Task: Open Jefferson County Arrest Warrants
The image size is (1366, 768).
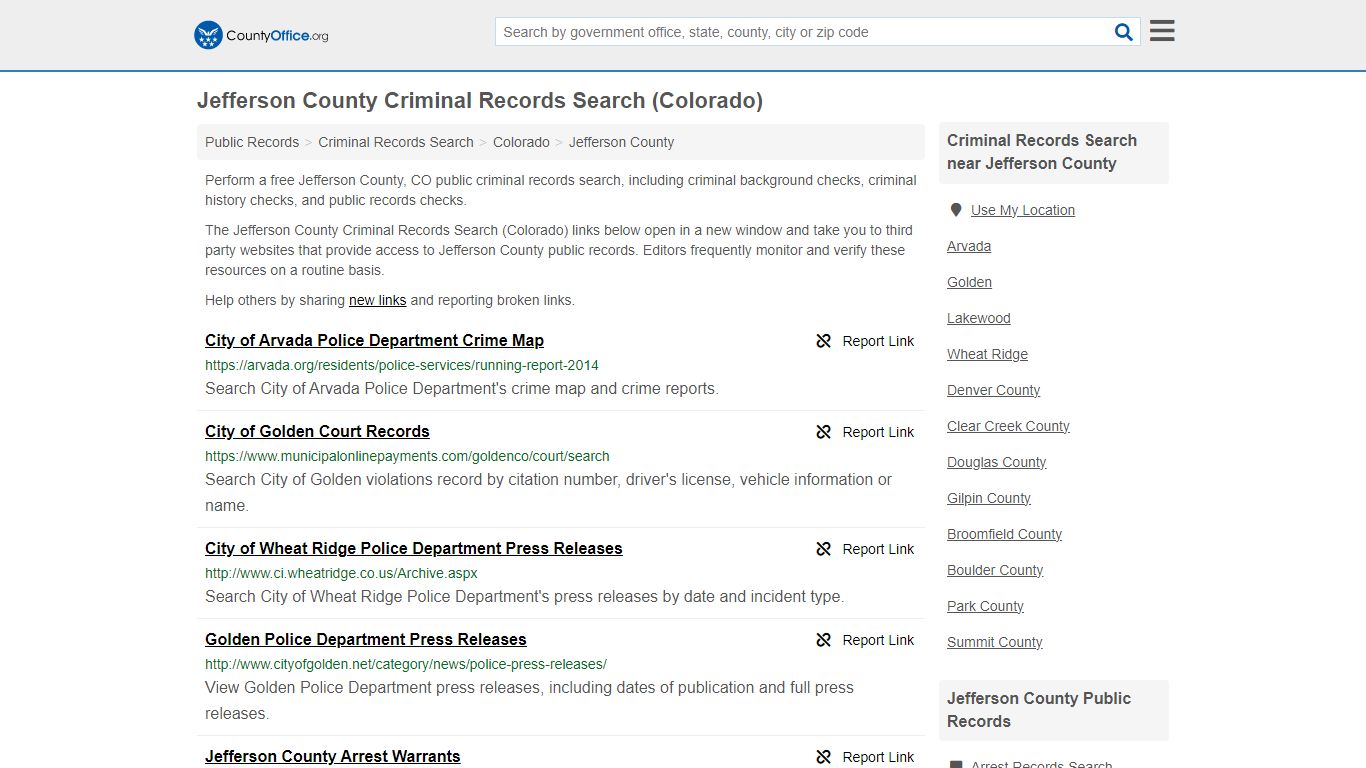Action: (333, 756)
